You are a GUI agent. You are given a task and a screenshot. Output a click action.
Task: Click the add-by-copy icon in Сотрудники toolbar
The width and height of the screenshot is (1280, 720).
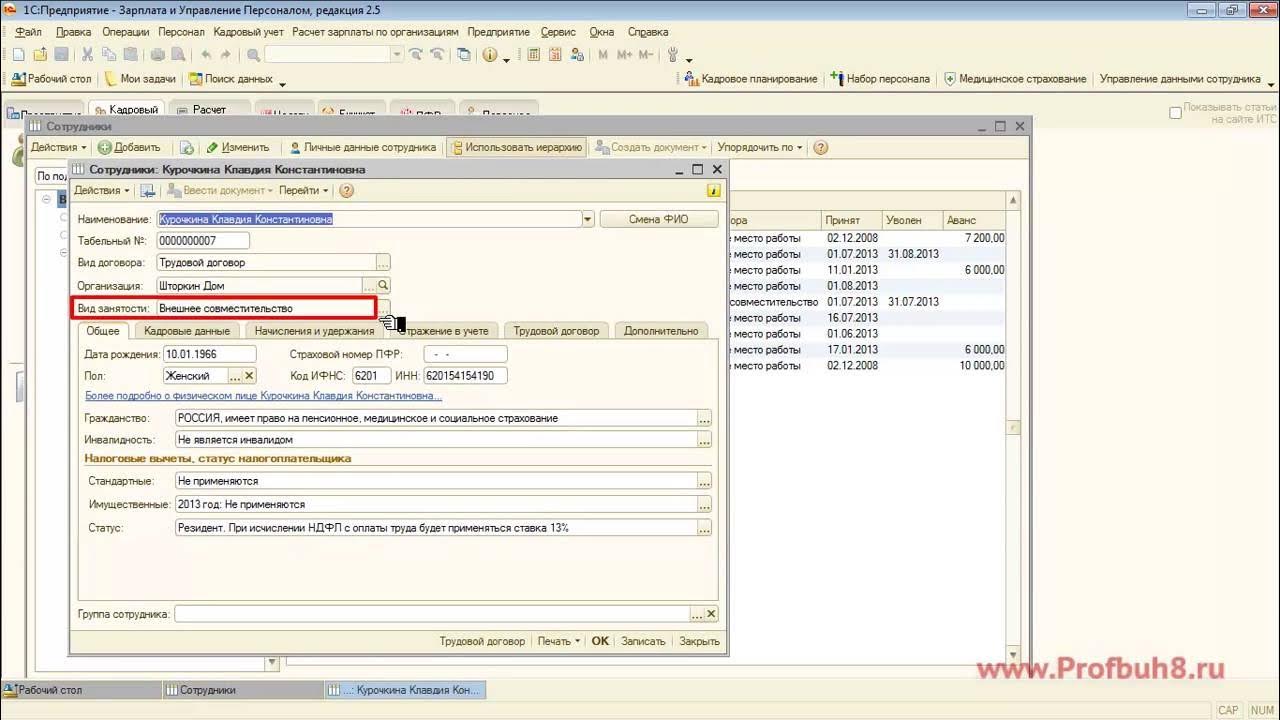[x=186, y=147]
